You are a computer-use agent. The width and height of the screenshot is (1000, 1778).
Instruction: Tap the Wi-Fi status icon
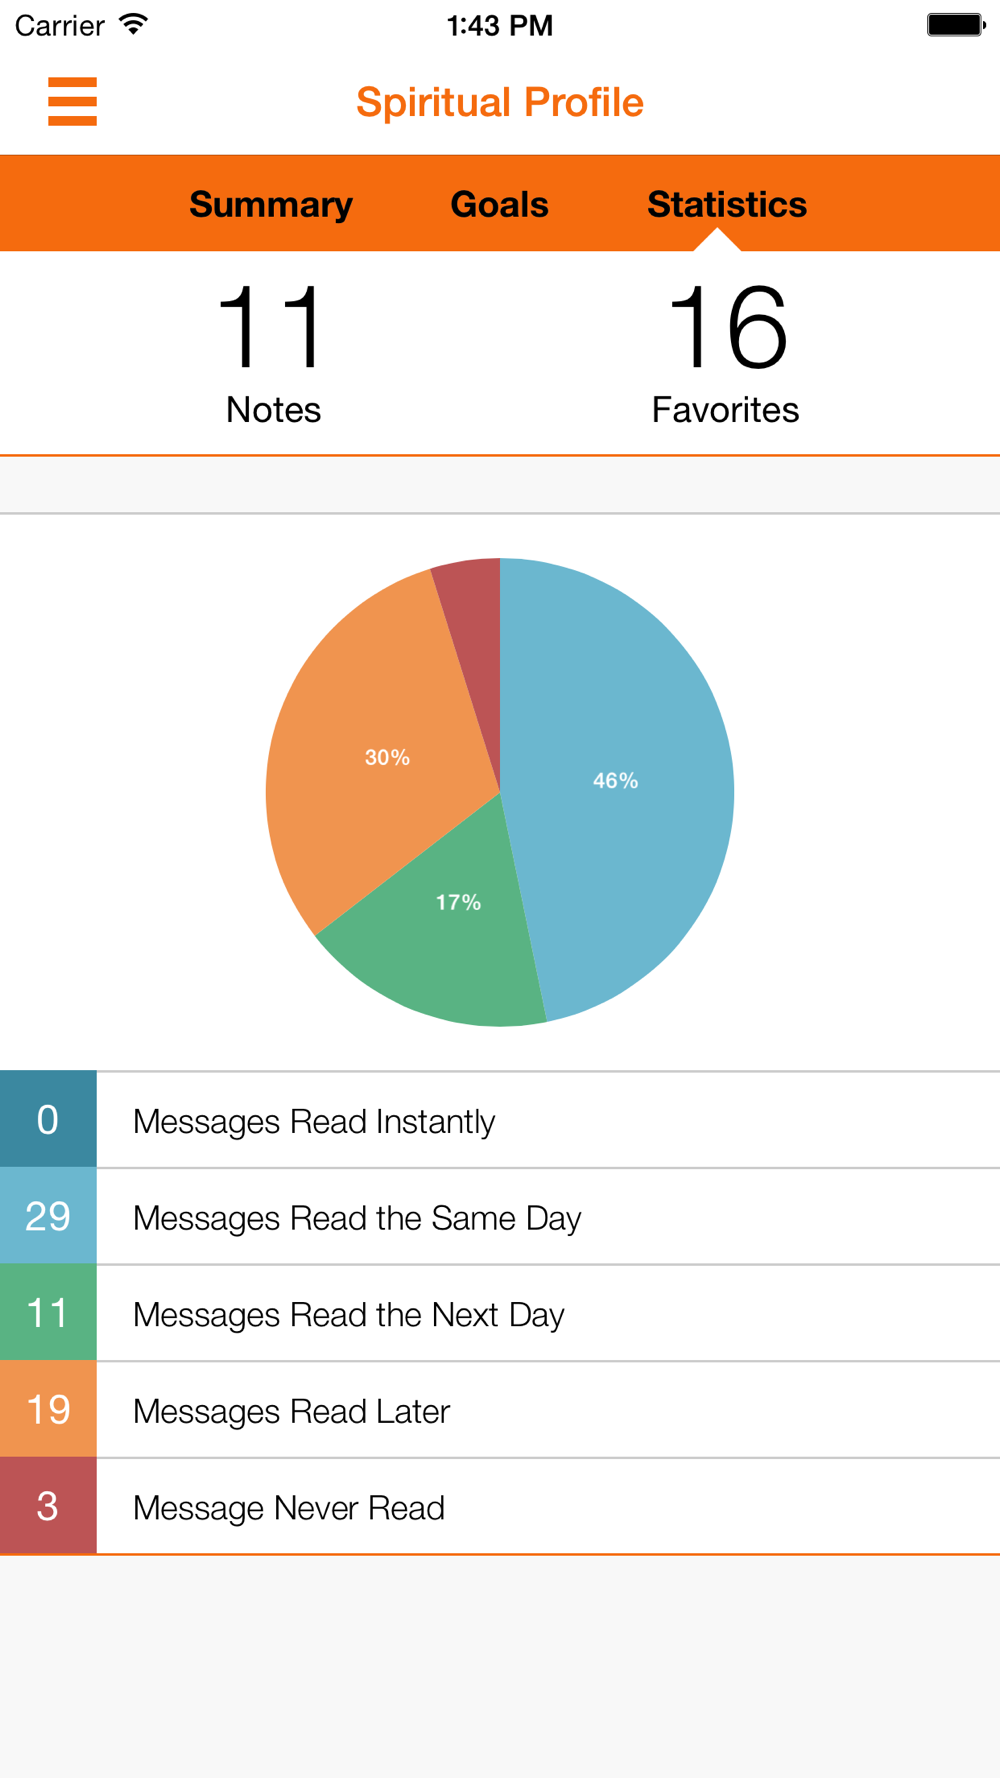pos(132,25)
